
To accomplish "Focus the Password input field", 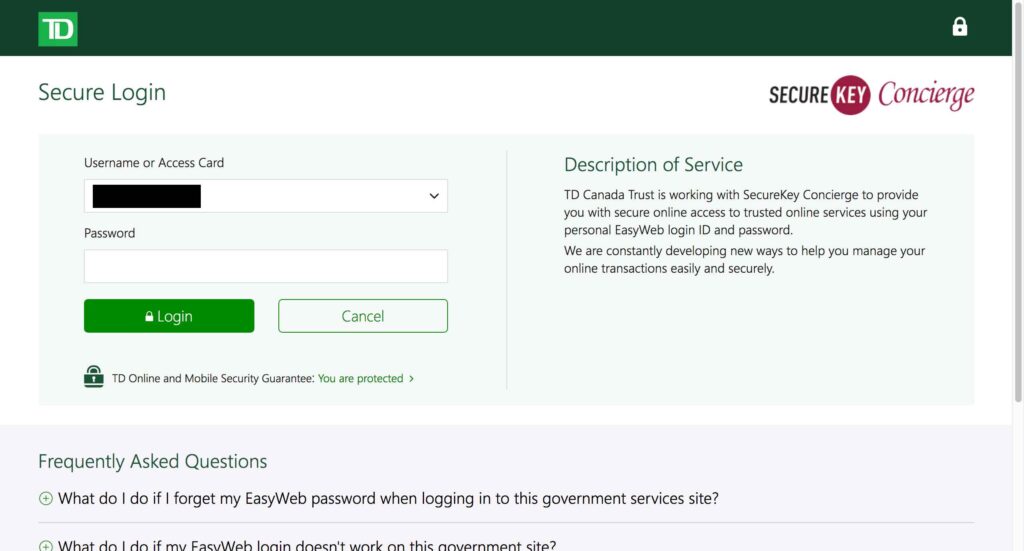I will pyautogui.click(x=265, y=266).
